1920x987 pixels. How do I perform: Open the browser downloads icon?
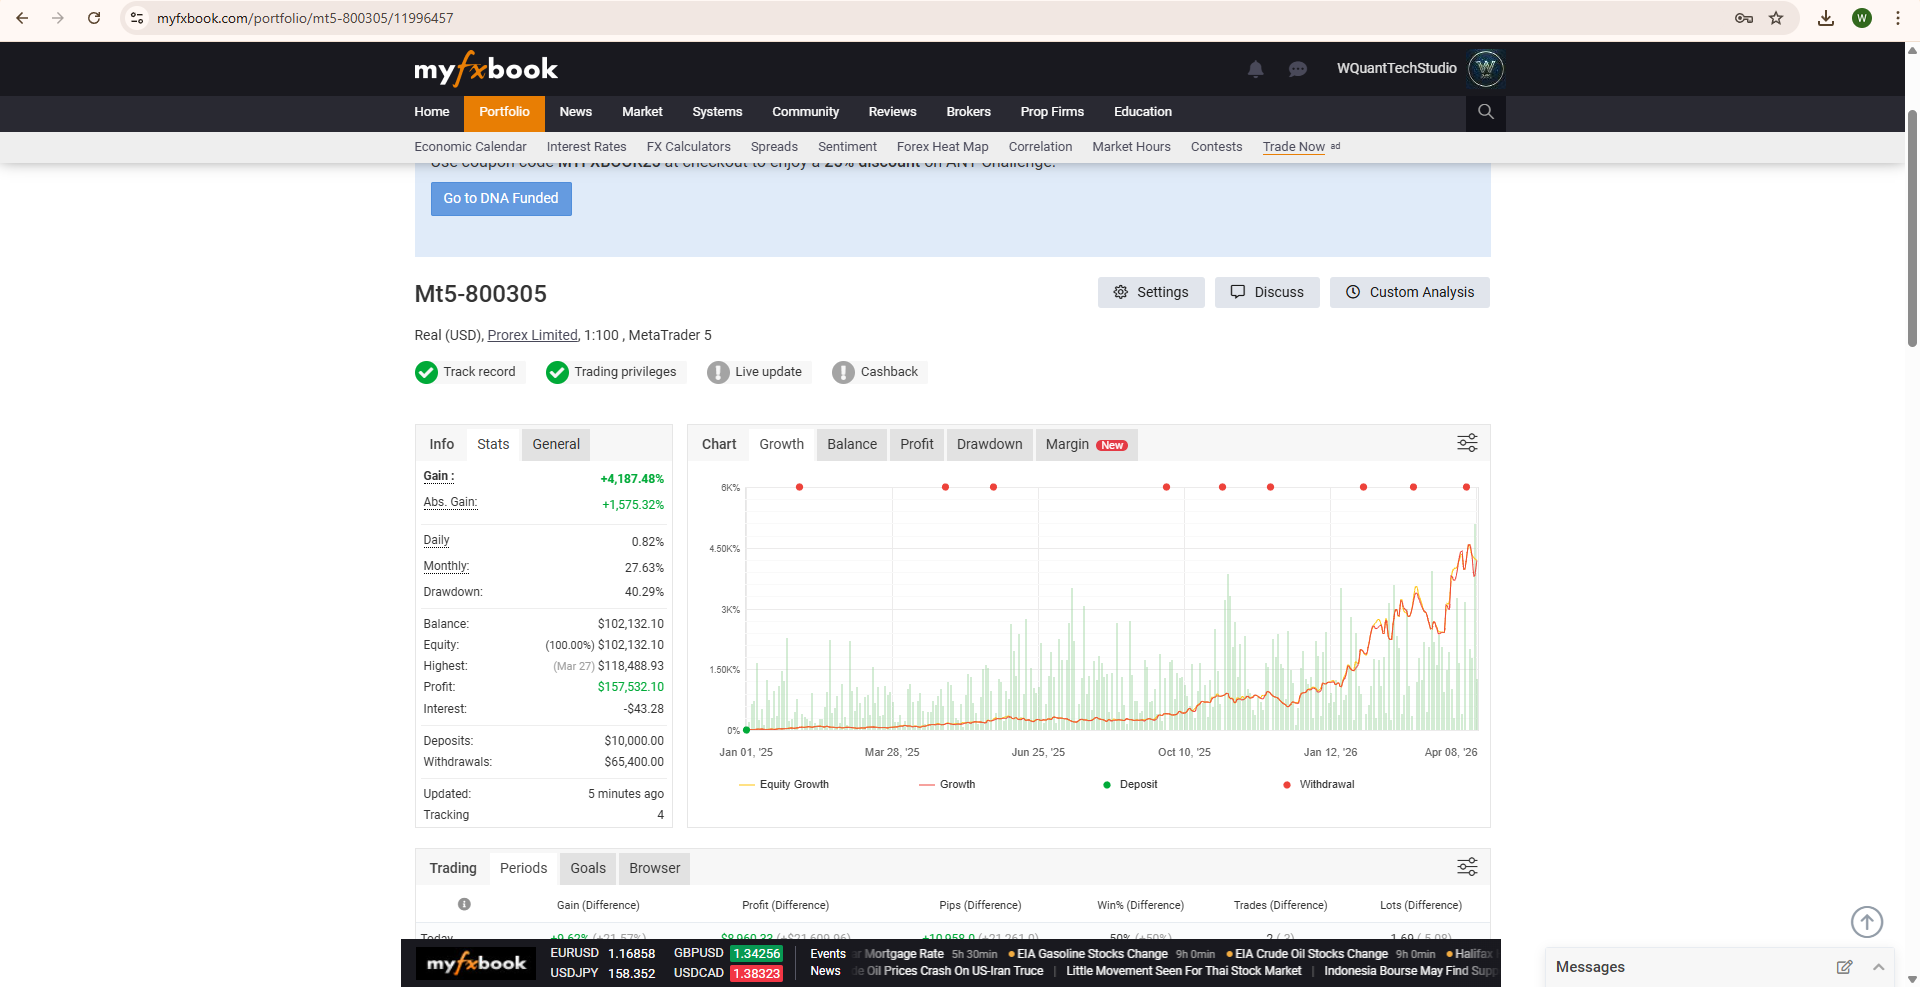click(x=1826, y=18)
